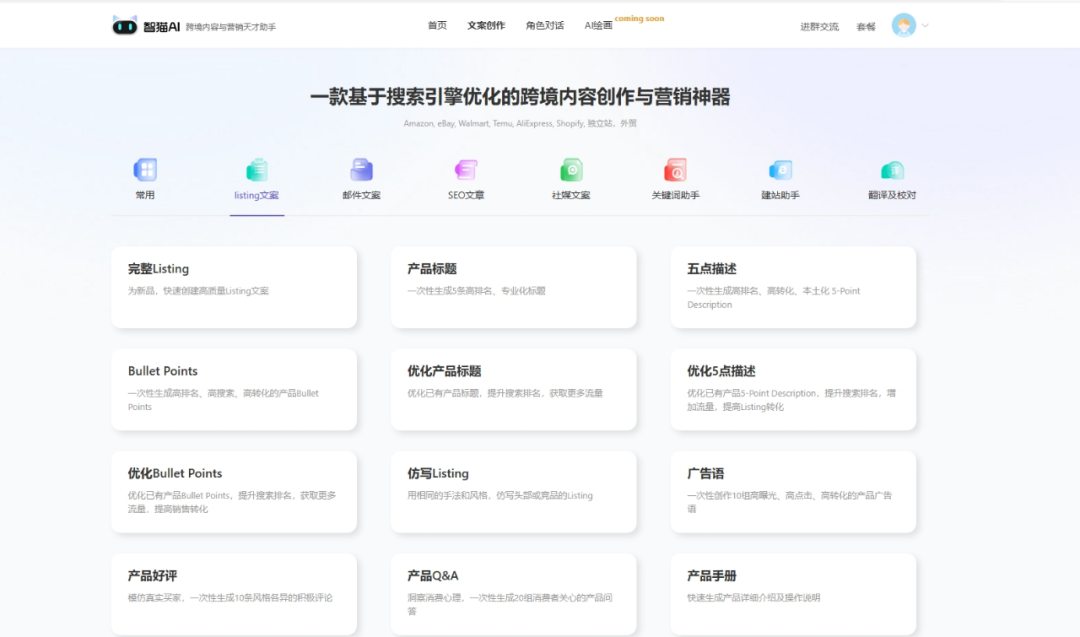Select the 建站助手 category icon
Viewport: 1080px width, 637px height.
781,172
